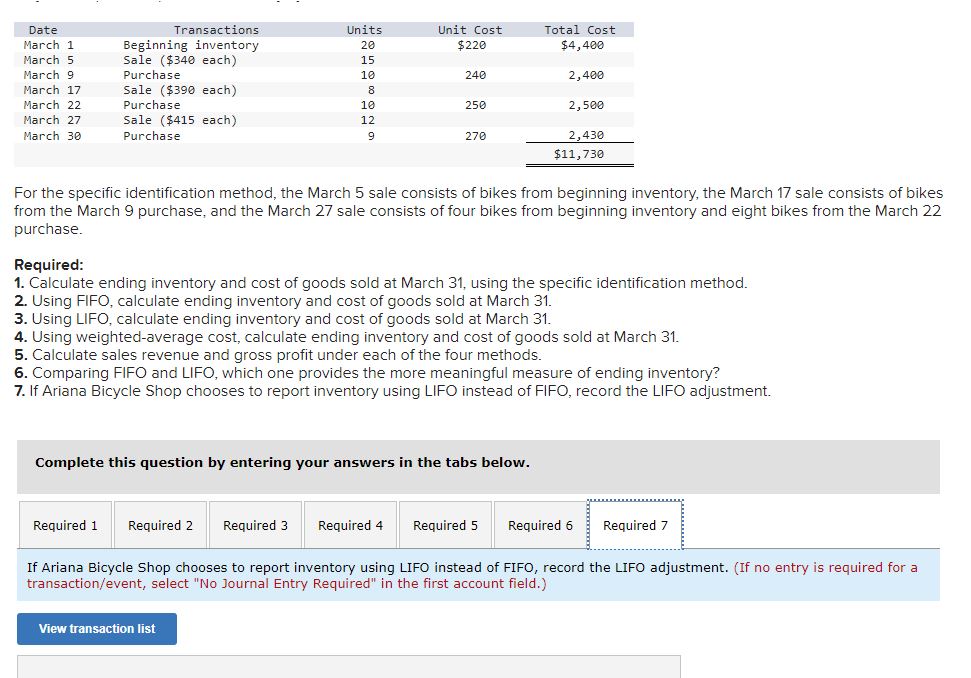The image size is (971, 678).
Task: Click the $4,400 total cost value
Action: click(582, 45)
